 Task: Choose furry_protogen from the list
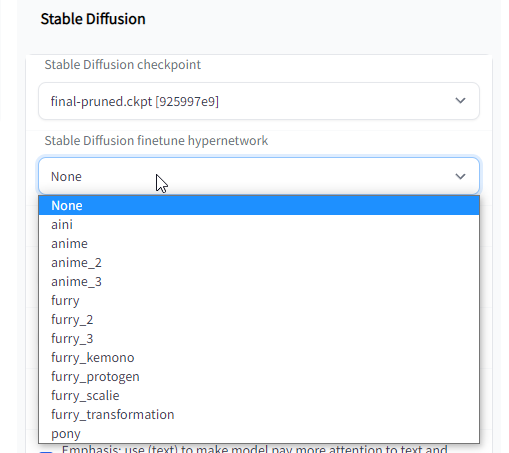coord(259,376)
